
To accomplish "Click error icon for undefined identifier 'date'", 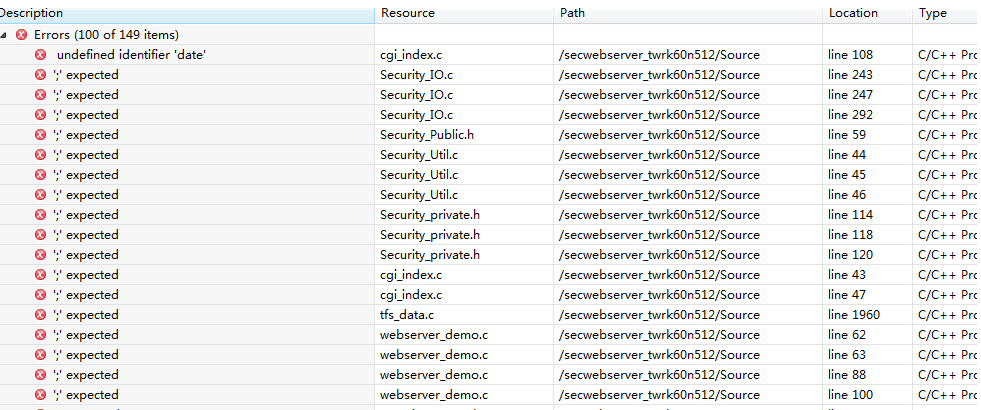I will [x=41, y=55].
